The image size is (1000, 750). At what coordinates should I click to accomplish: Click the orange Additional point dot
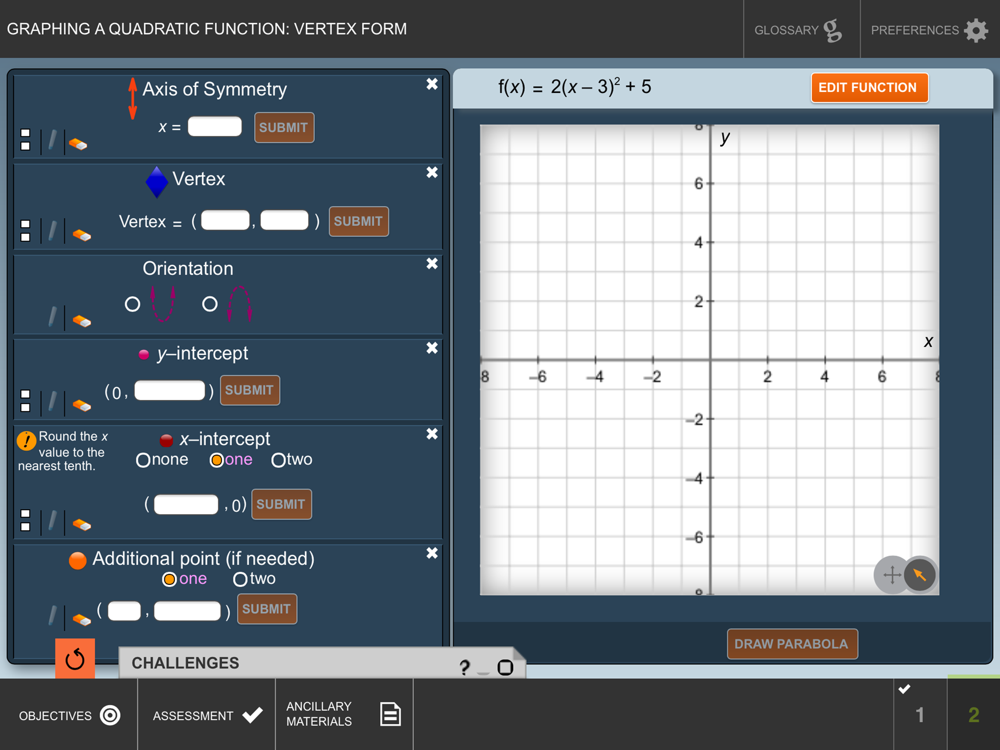pos(77,560)
